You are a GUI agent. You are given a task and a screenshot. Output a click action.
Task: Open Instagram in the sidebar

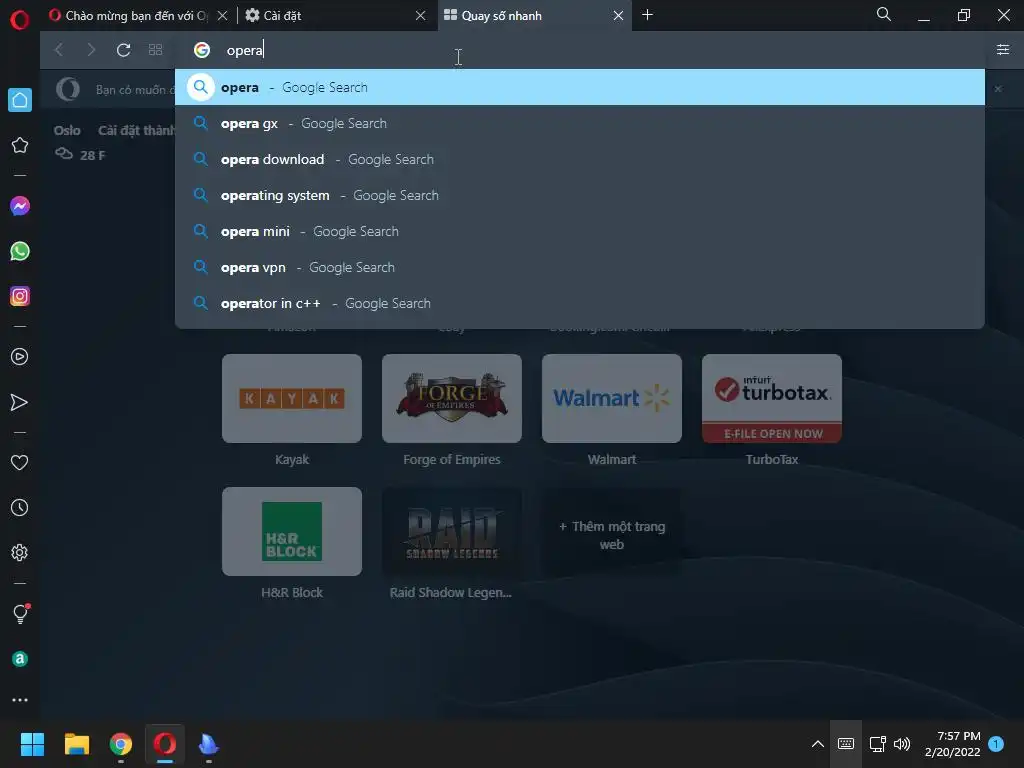pyautogui.click(x=20, y=296)
